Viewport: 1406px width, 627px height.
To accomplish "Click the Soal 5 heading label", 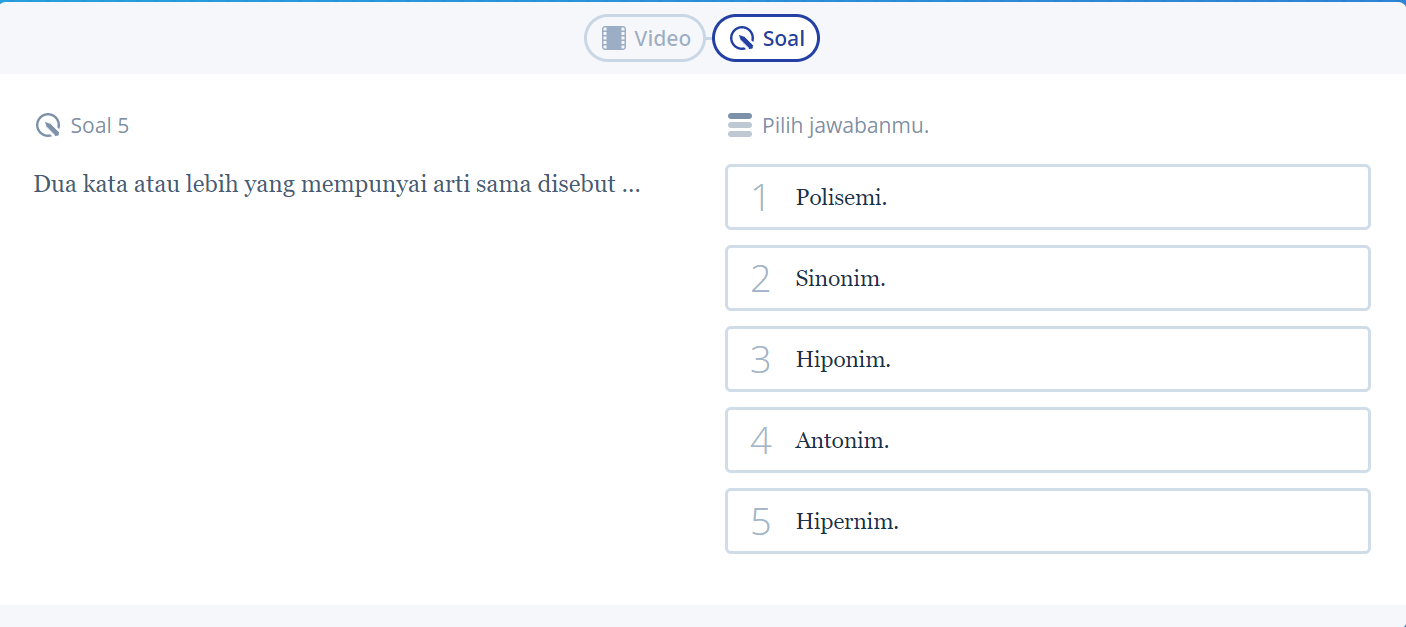I will [x=98, y=125].
